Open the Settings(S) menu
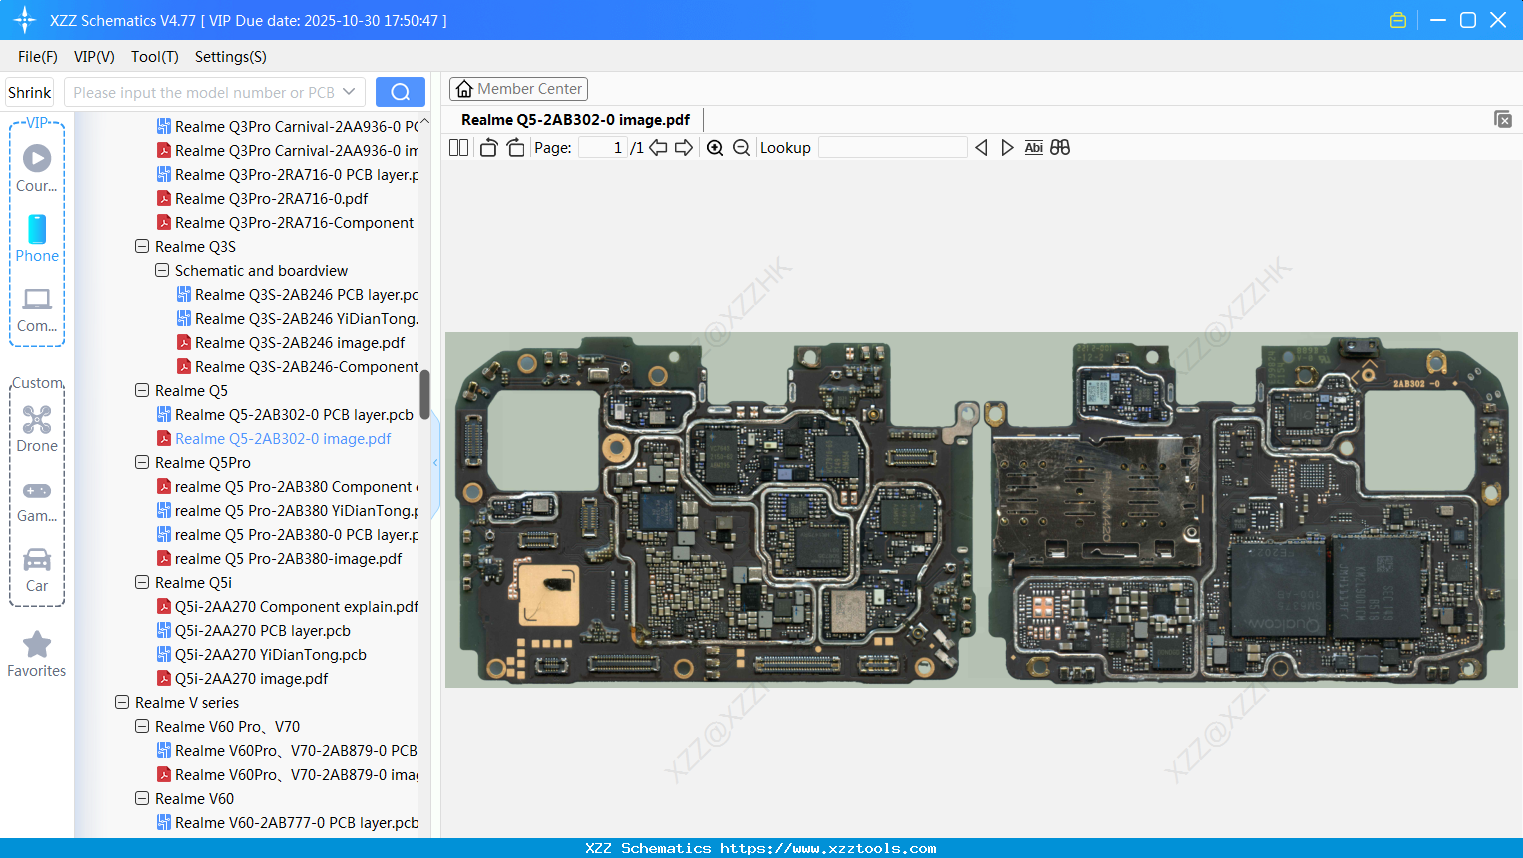This screenshot has width=1523, height=858. coord(230,57)
